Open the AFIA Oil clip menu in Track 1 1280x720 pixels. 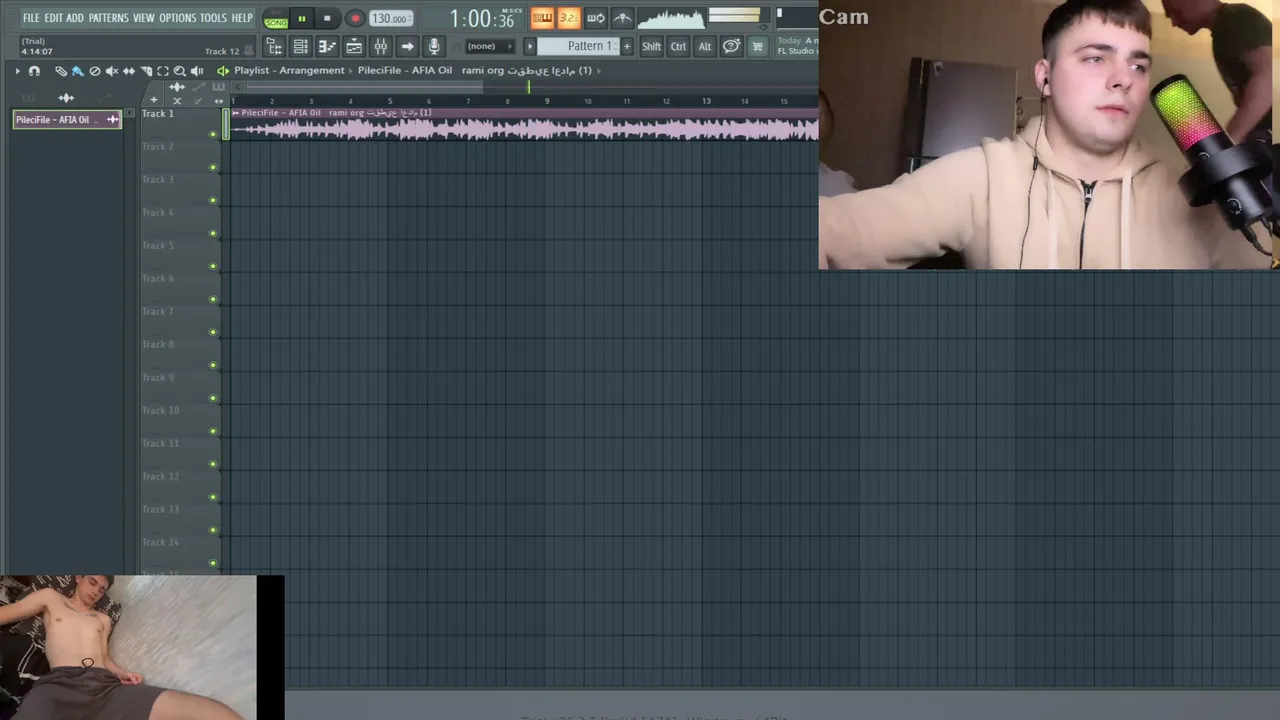pyautogui.click(x=236, y=113)
